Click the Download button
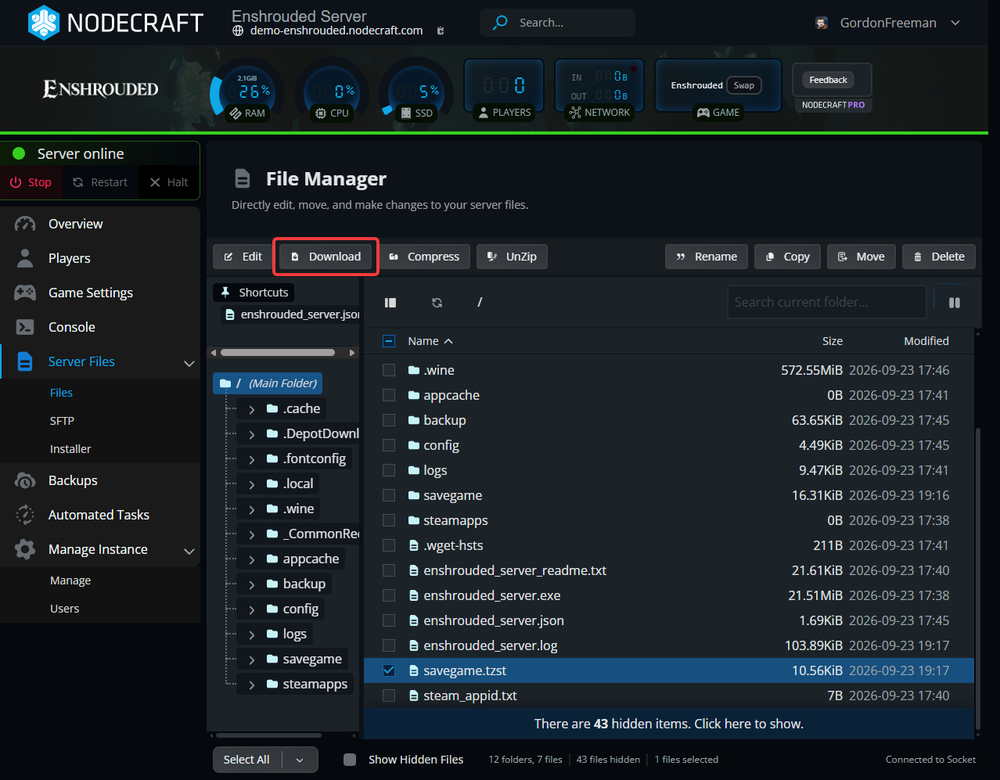 (326, 256)
